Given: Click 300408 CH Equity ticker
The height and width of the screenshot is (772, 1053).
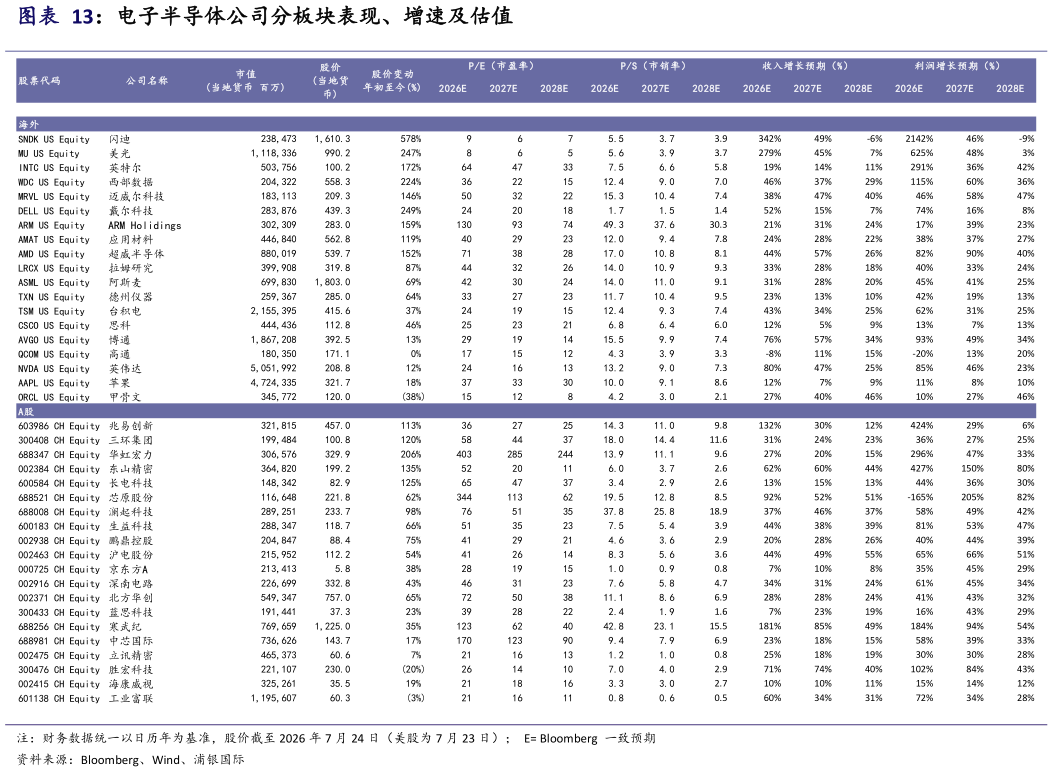Looking at the screenshot, I should [59, 440].
